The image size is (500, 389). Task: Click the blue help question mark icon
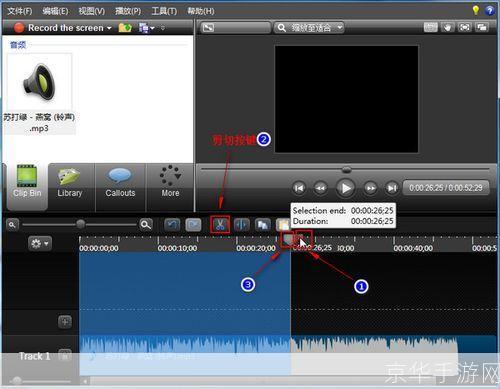pos(490,11)
